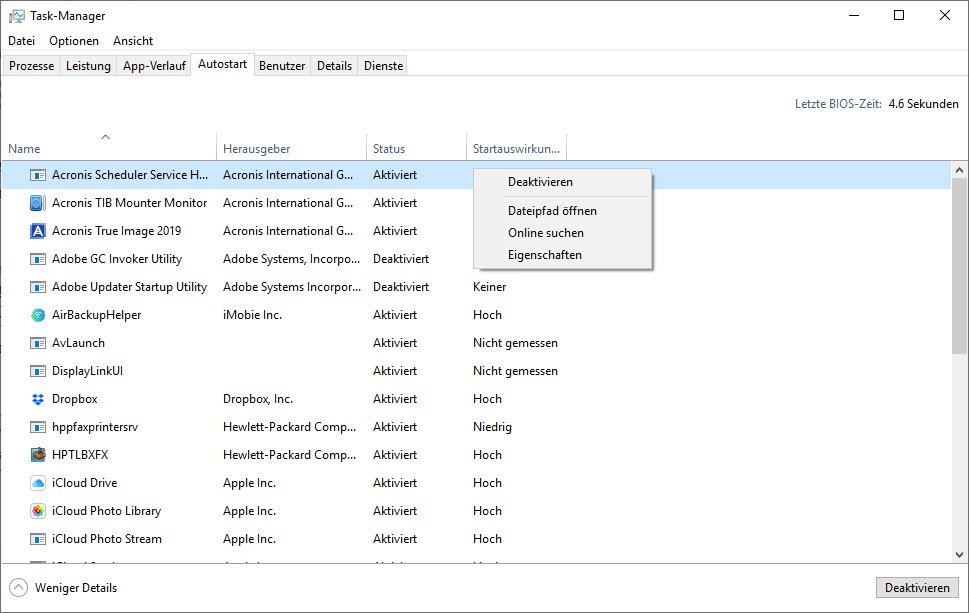Switch to the Prozesse tab
This screenshot has height=613, width=969.
31,66
